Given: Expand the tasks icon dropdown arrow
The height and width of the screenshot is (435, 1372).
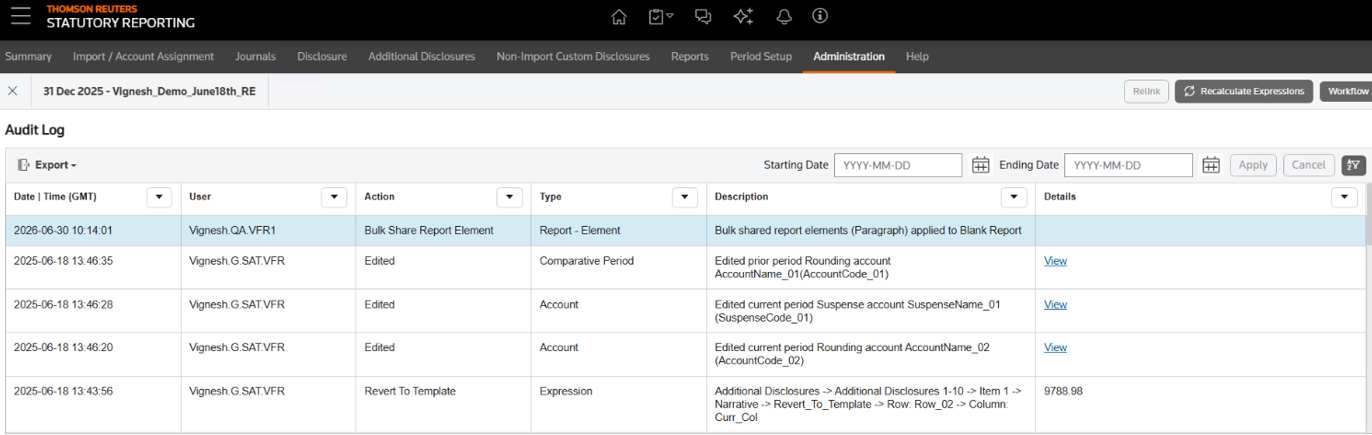Looking at the screenshot, I should (670, 16).
